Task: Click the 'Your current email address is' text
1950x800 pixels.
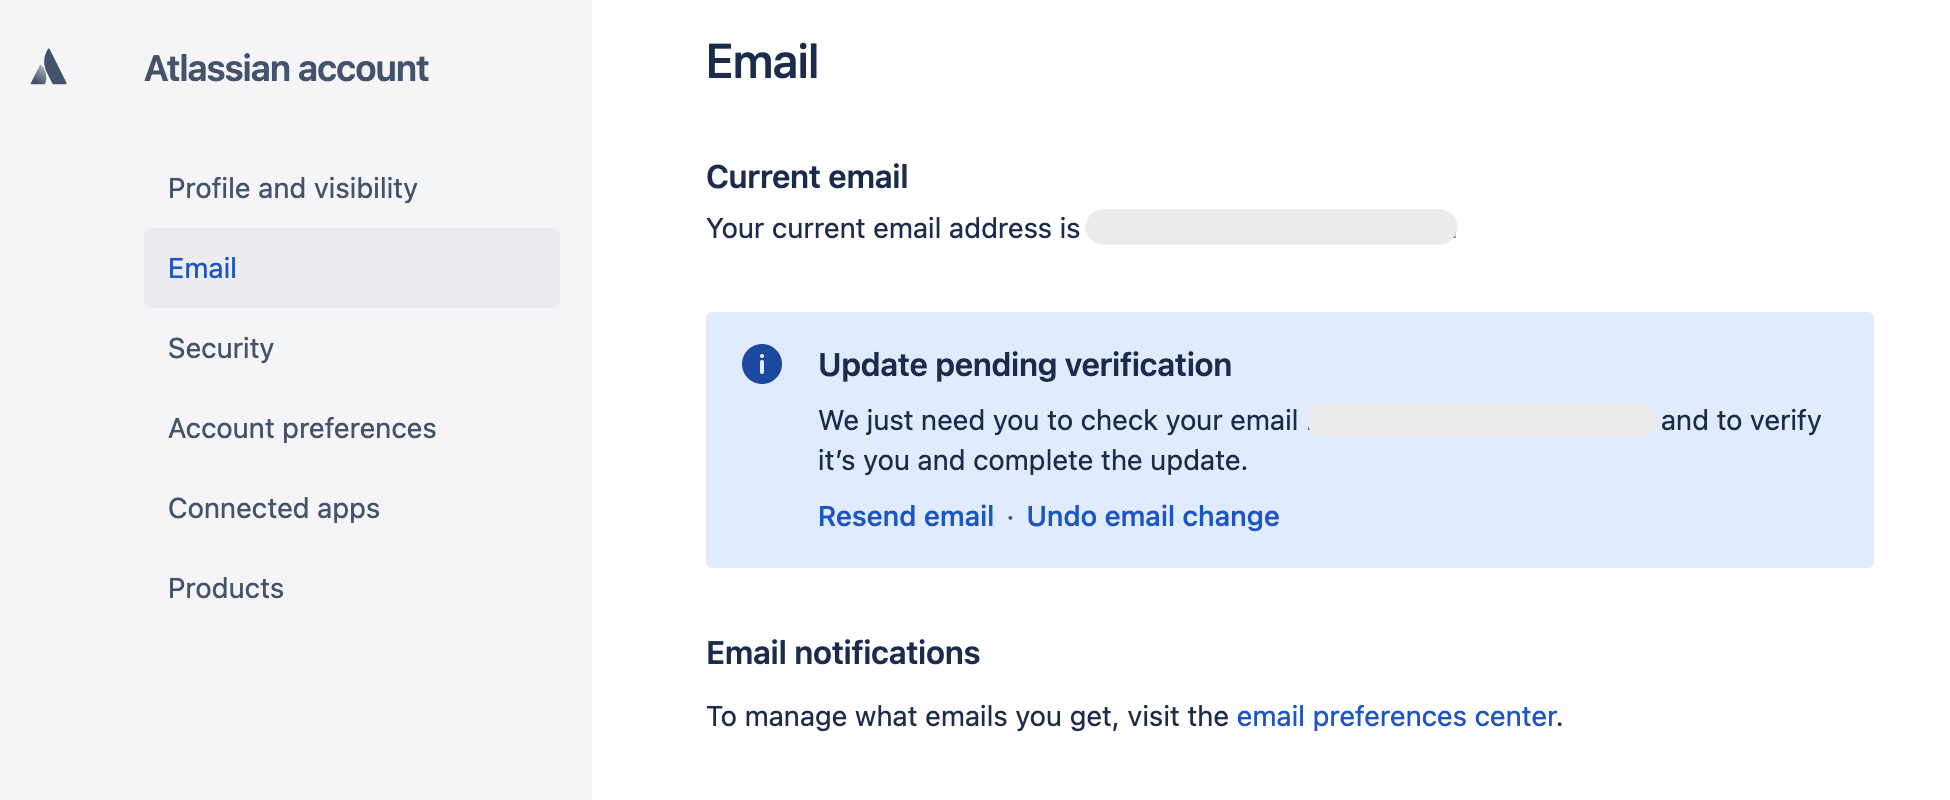Action: (x=892, y=228)
